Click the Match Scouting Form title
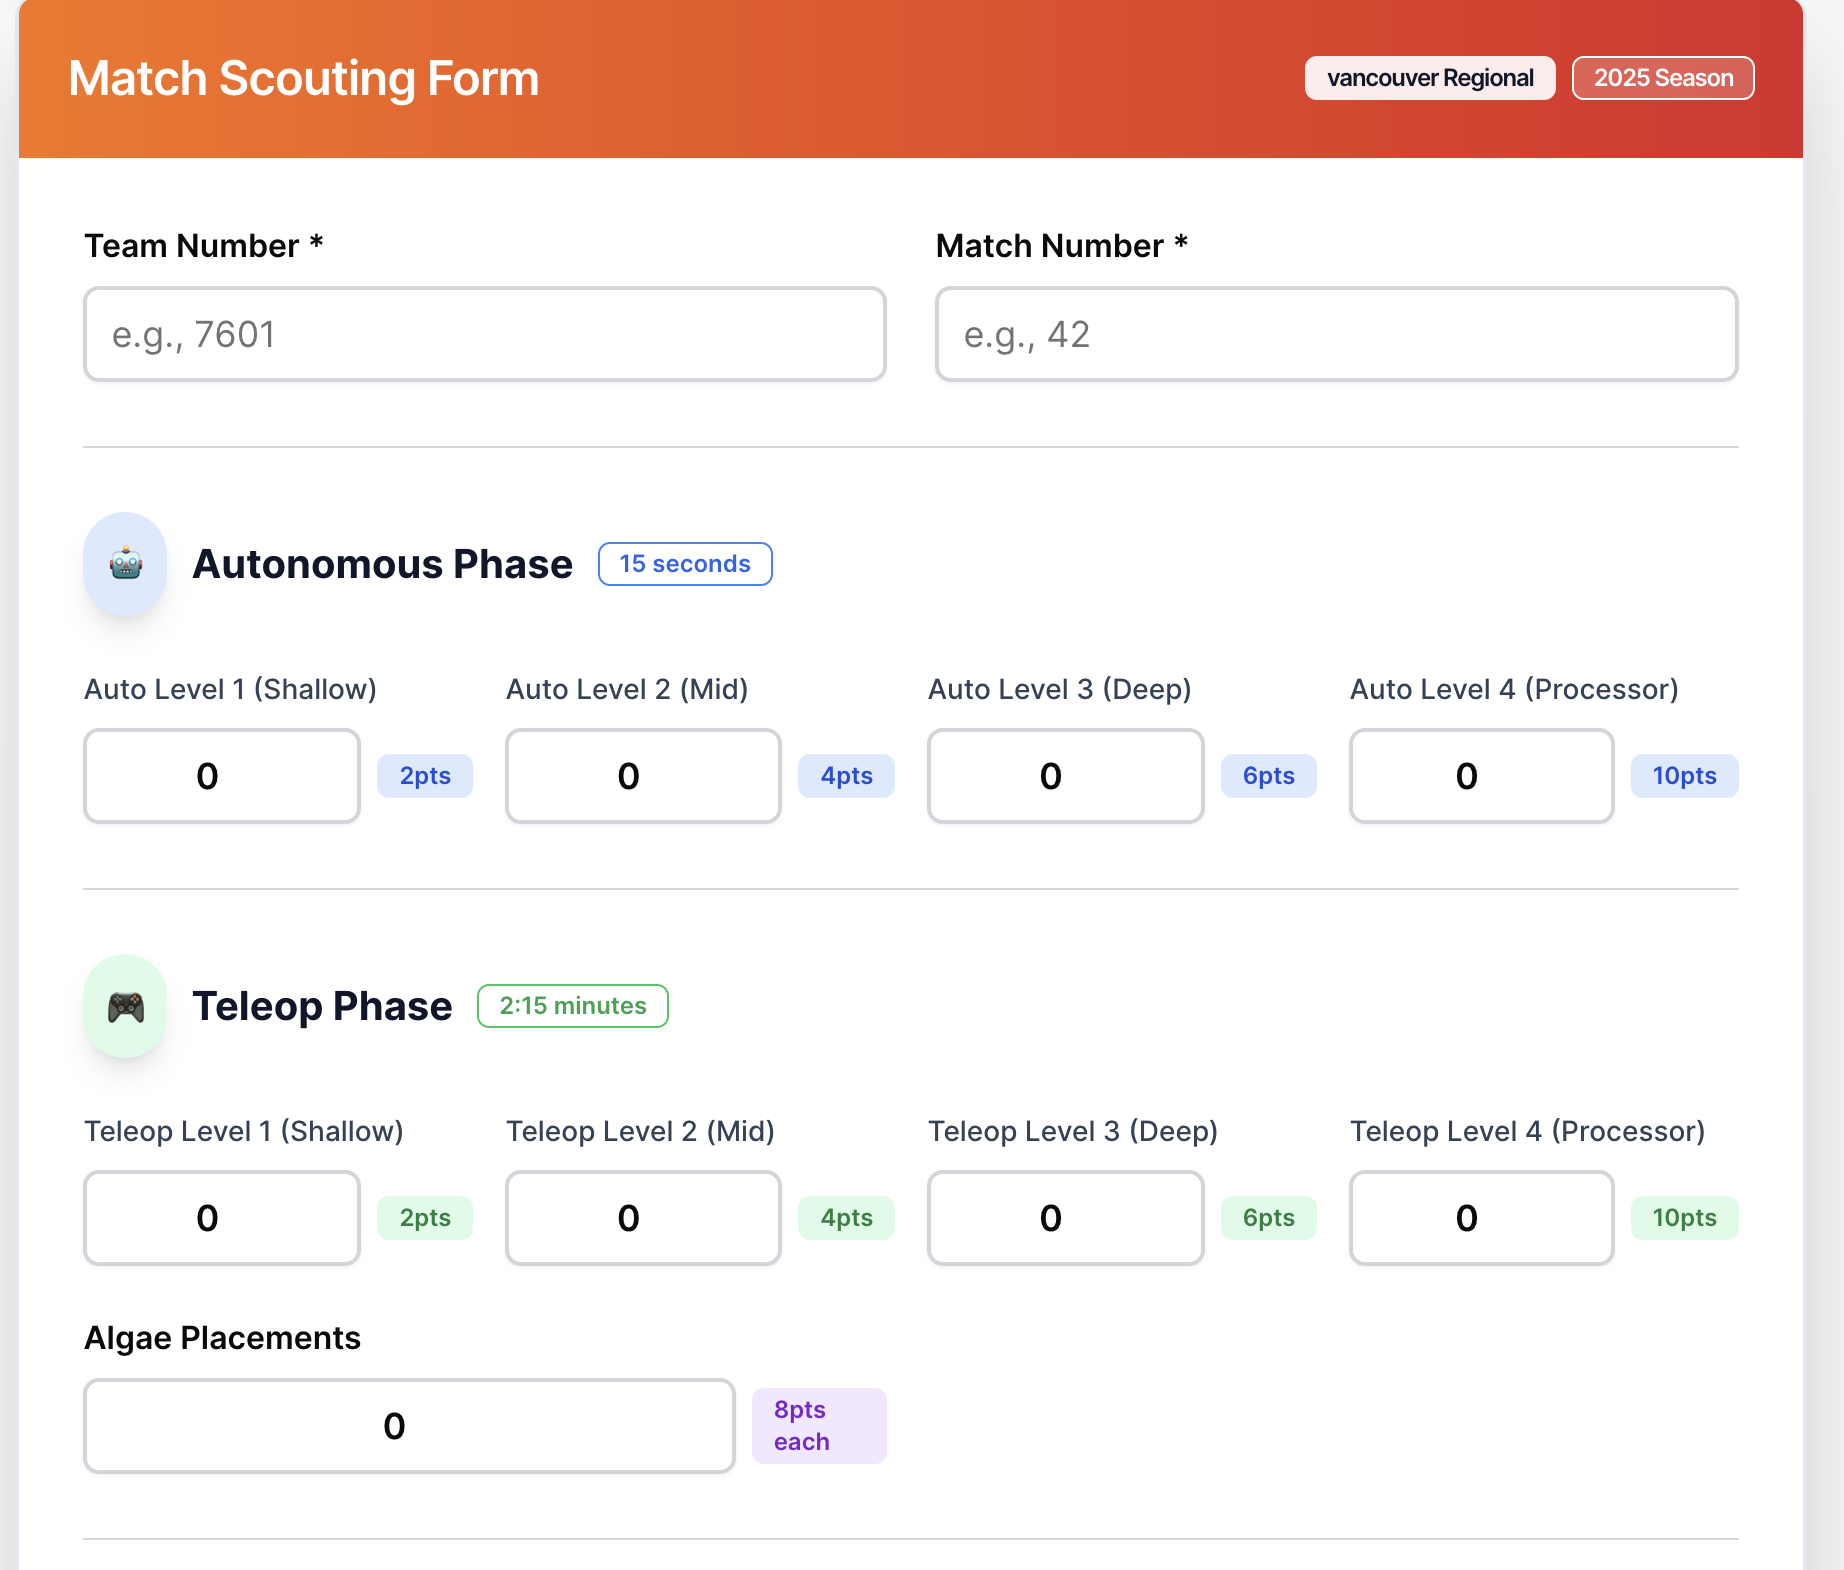 [x=304, y=78]
